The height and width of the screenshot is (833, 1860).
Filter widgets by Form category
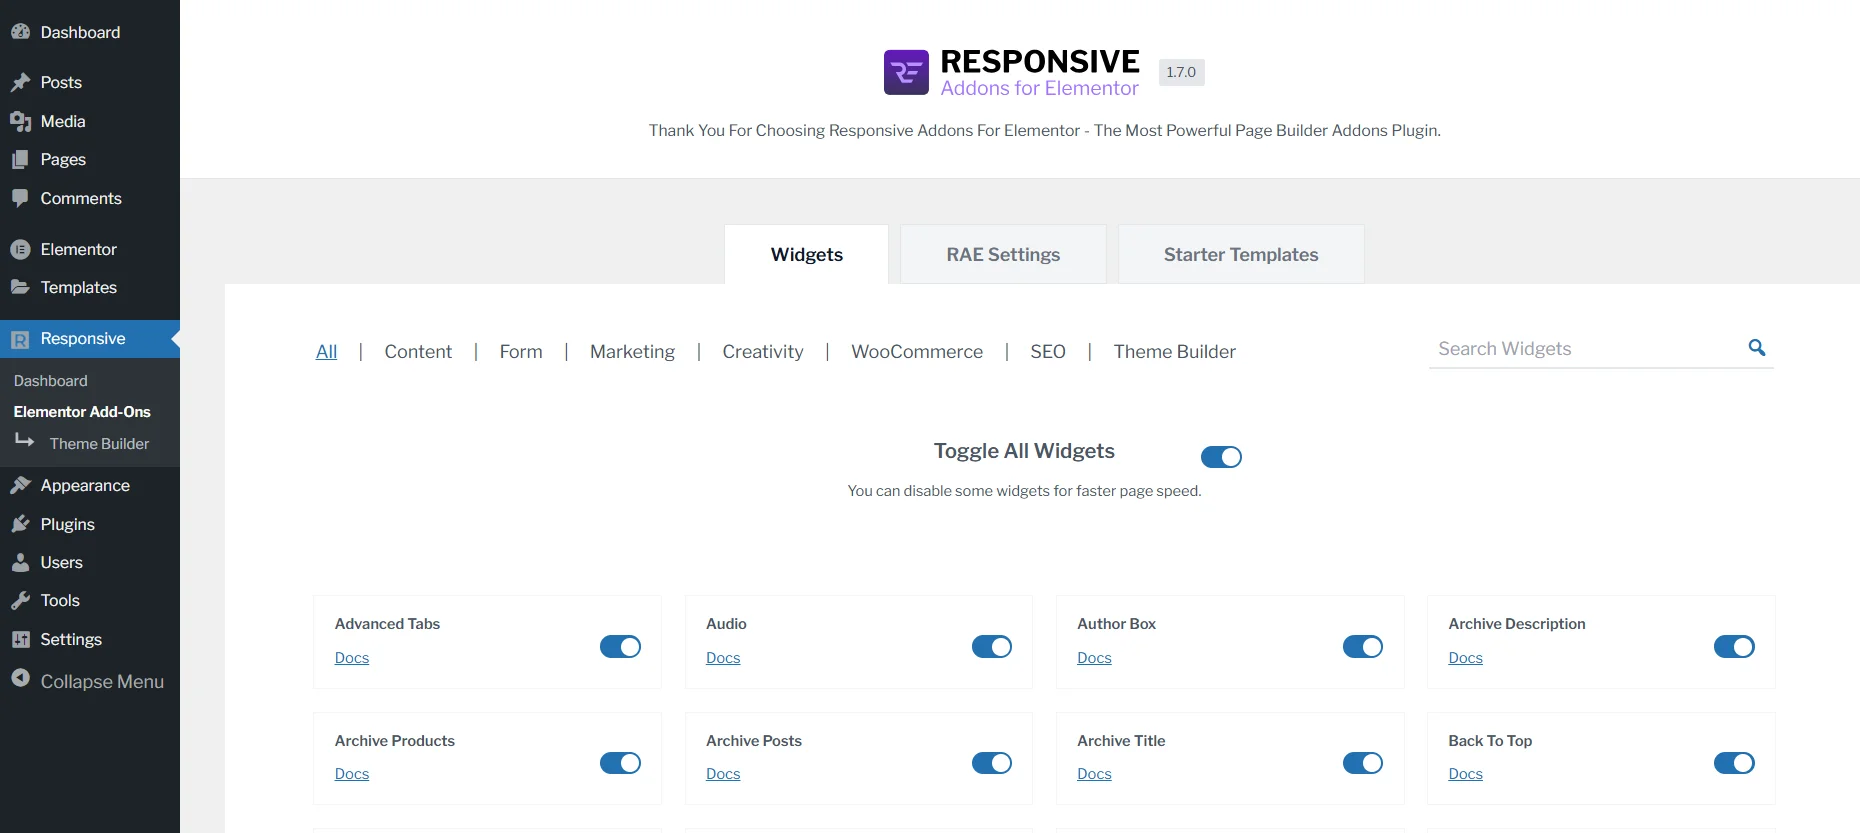[521, 351]
